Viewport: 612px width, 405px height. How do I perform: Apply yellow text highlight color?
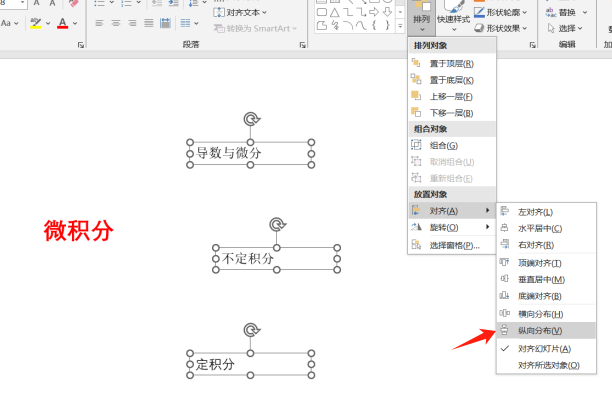click(x=36, y=23)
